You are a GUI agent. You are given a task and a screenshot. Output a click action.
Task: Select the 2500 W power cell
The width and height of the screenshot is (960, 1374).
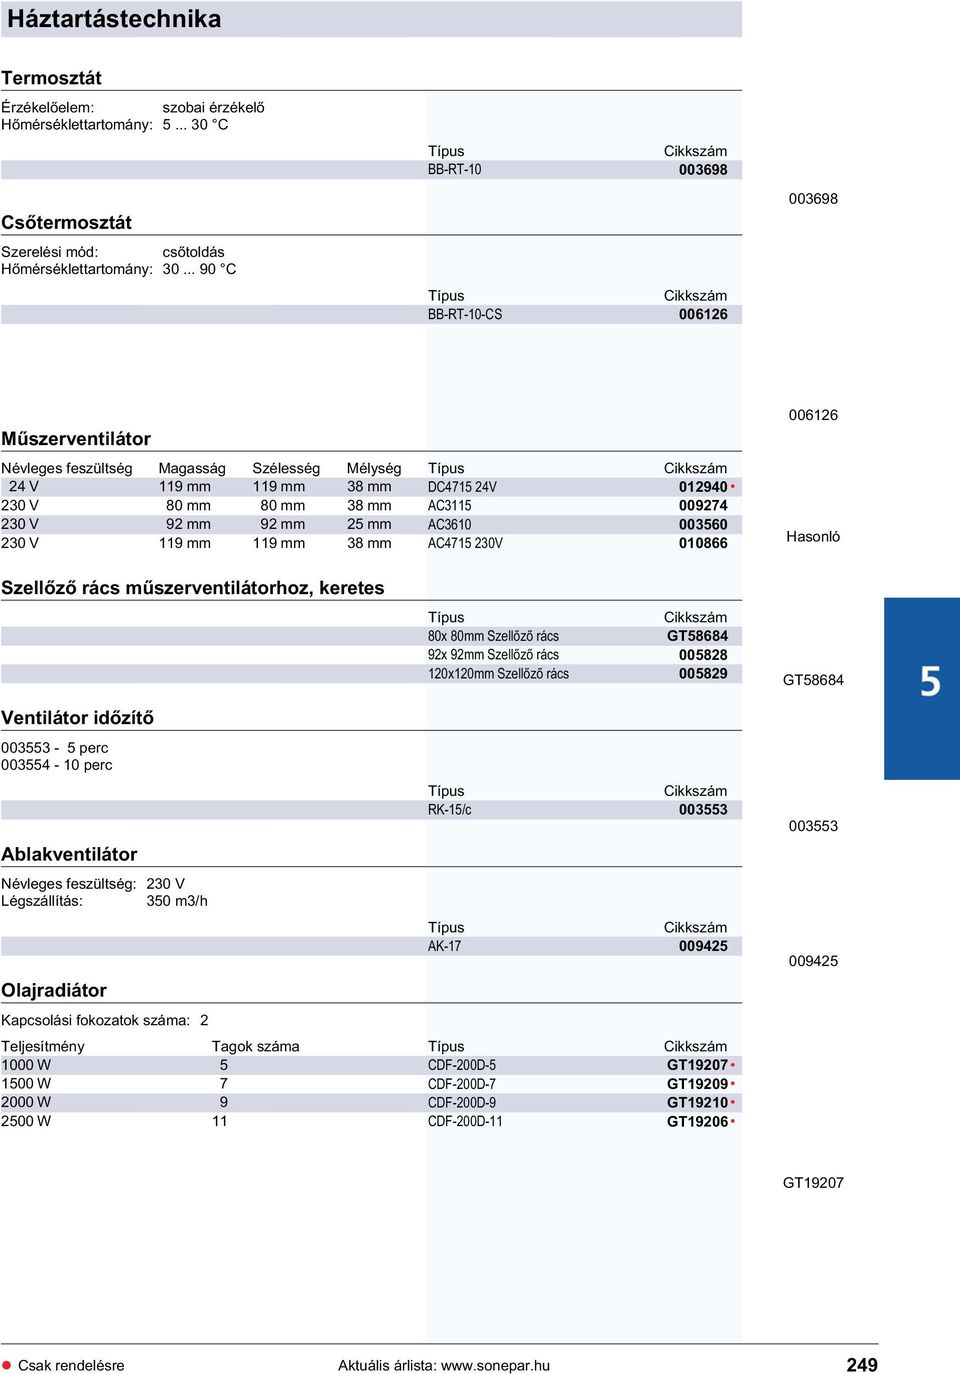click(26, 1121)
